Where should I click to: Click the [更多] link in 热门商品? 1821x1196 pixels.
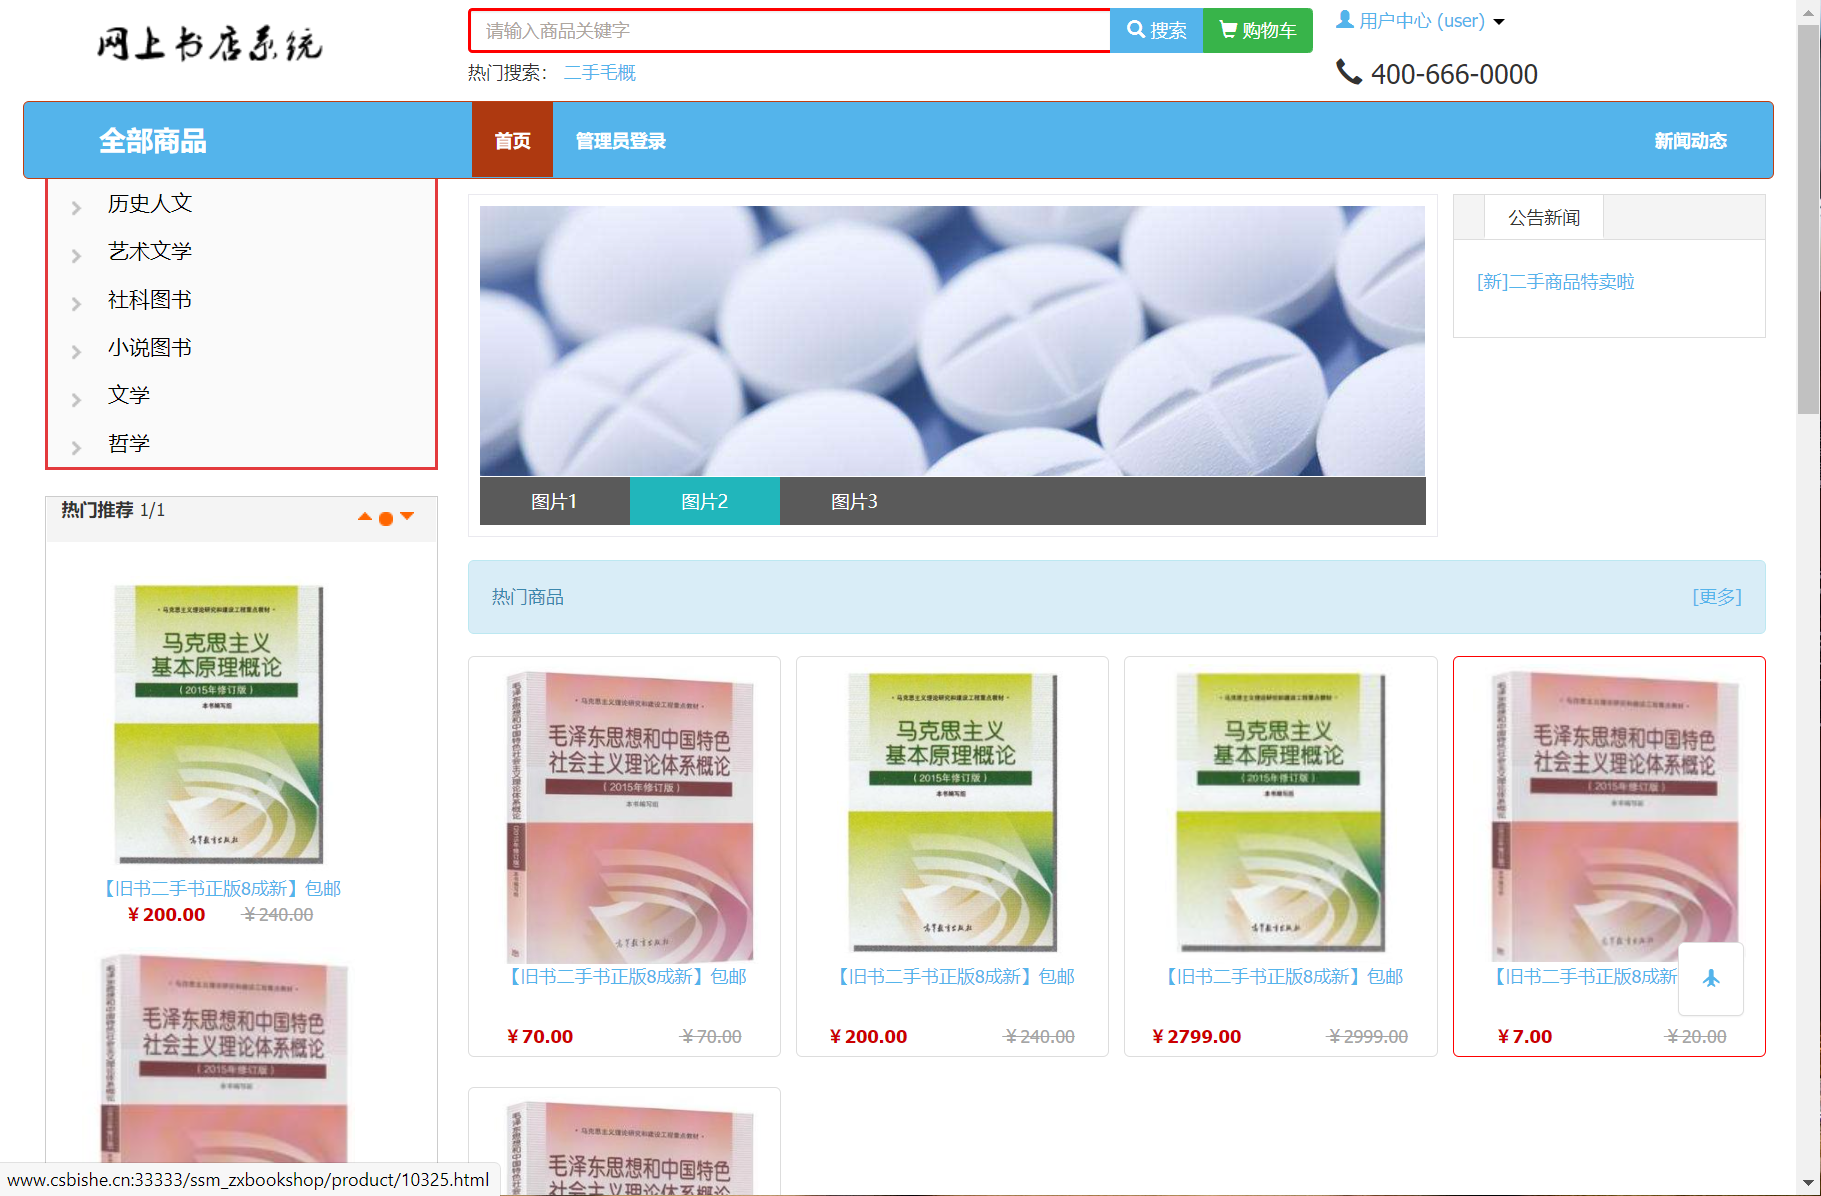1716,596
